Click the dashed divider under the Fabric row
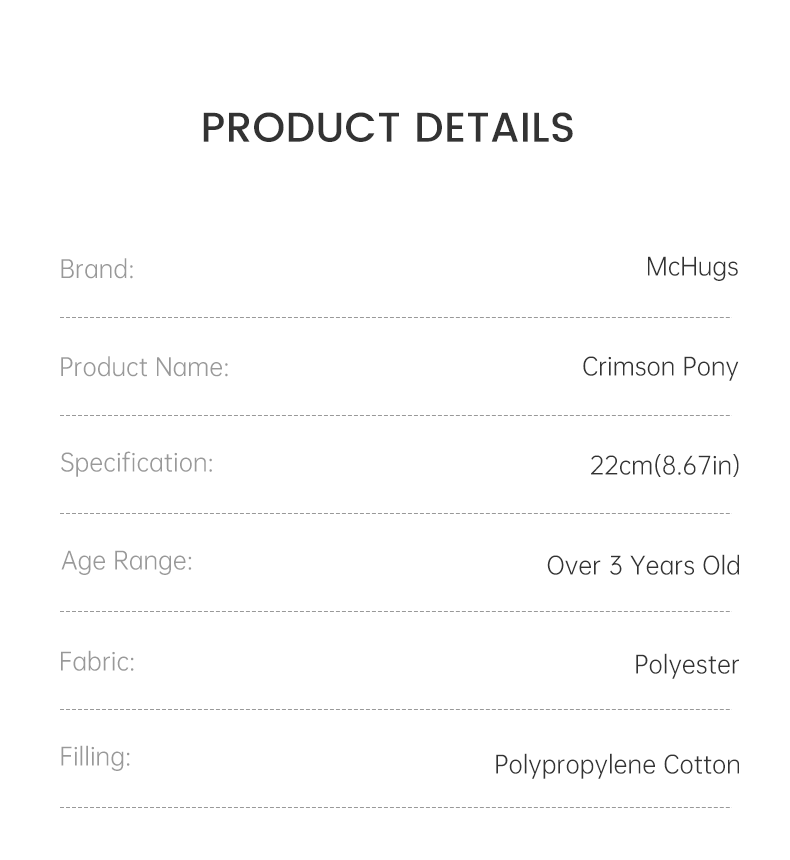Screen dimensions: 790x860 (x=395, y=709)
